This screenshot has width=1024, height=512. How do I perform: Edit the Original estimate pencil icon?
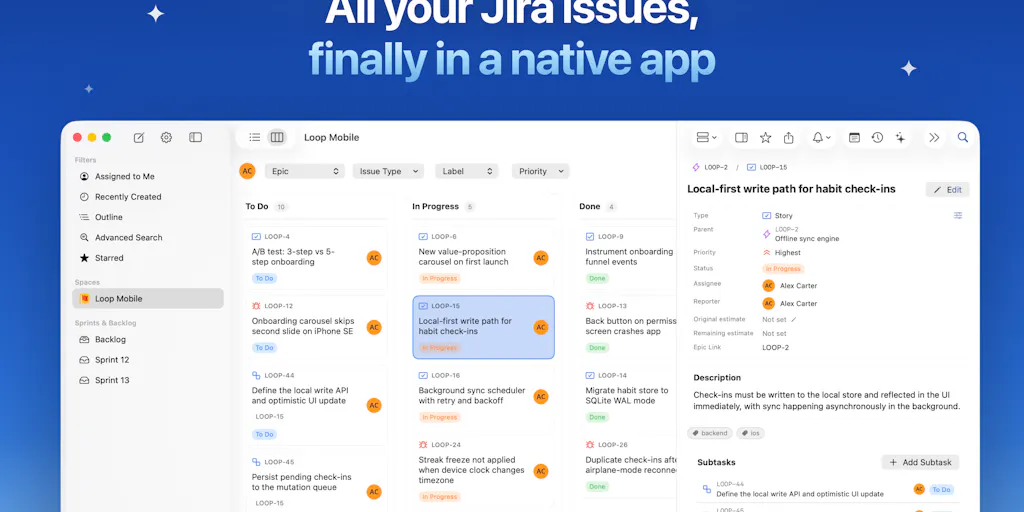(794, 319)
